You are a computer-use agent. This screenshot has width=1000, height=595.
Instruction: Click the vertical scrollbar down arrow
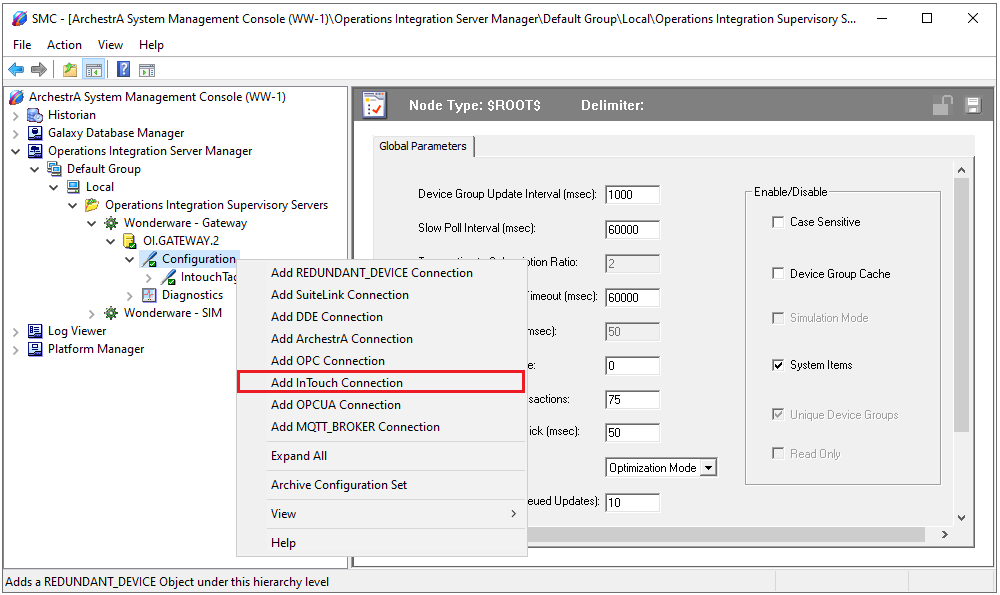click(x=962, y=518)
